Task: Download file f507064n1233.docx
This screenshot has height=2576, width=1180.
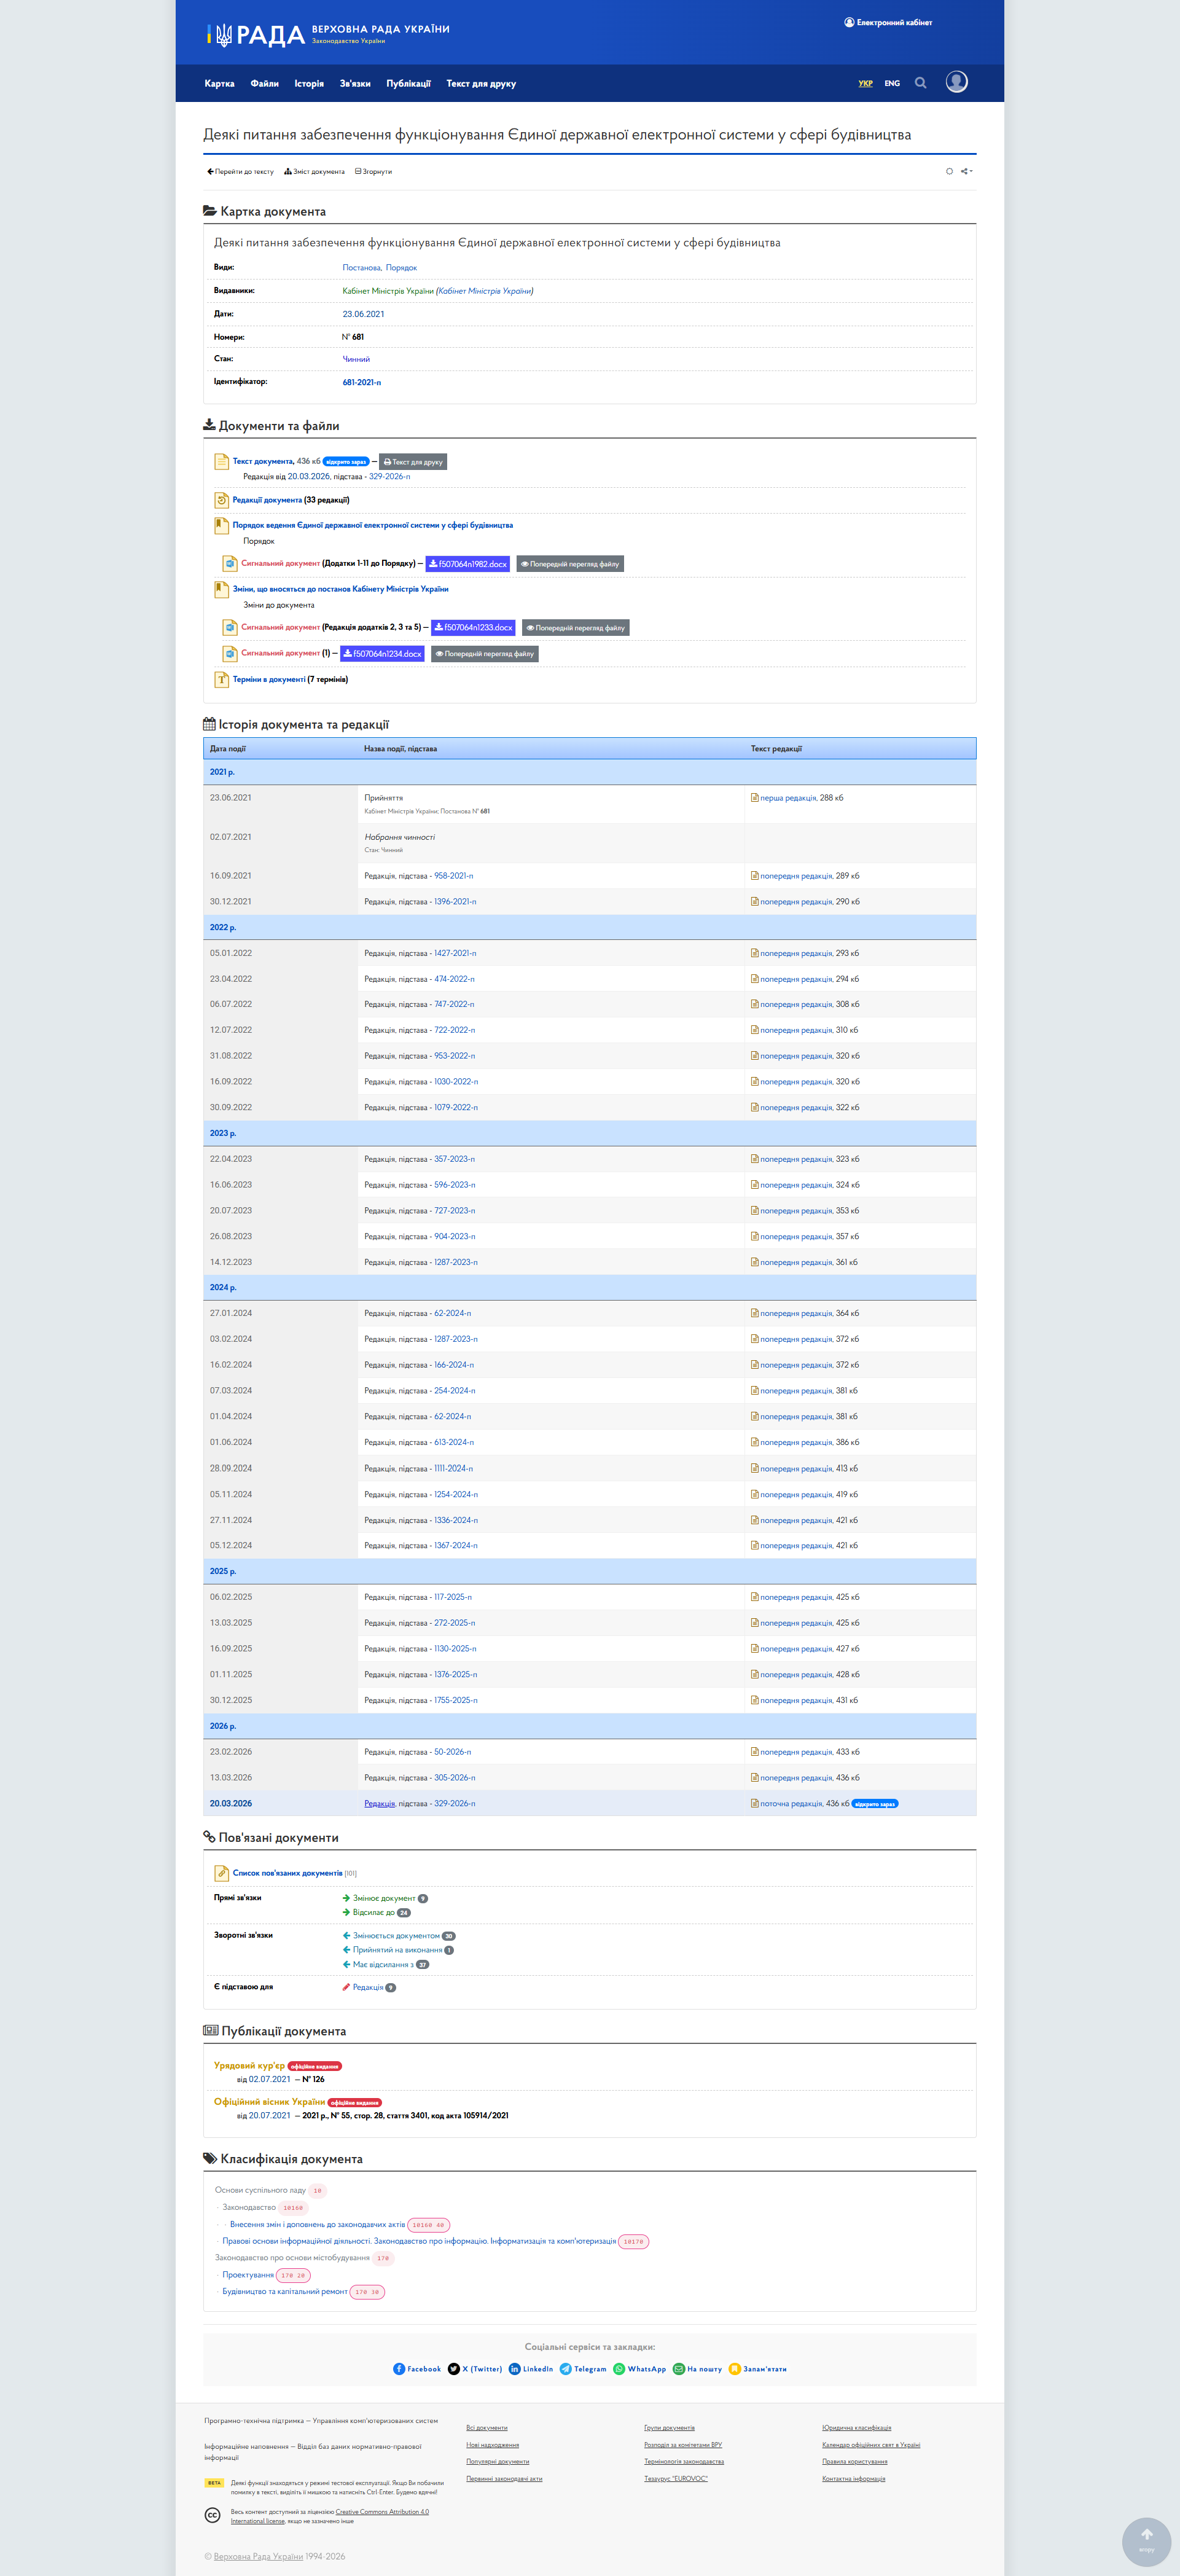Action: [x=473, y=628]
